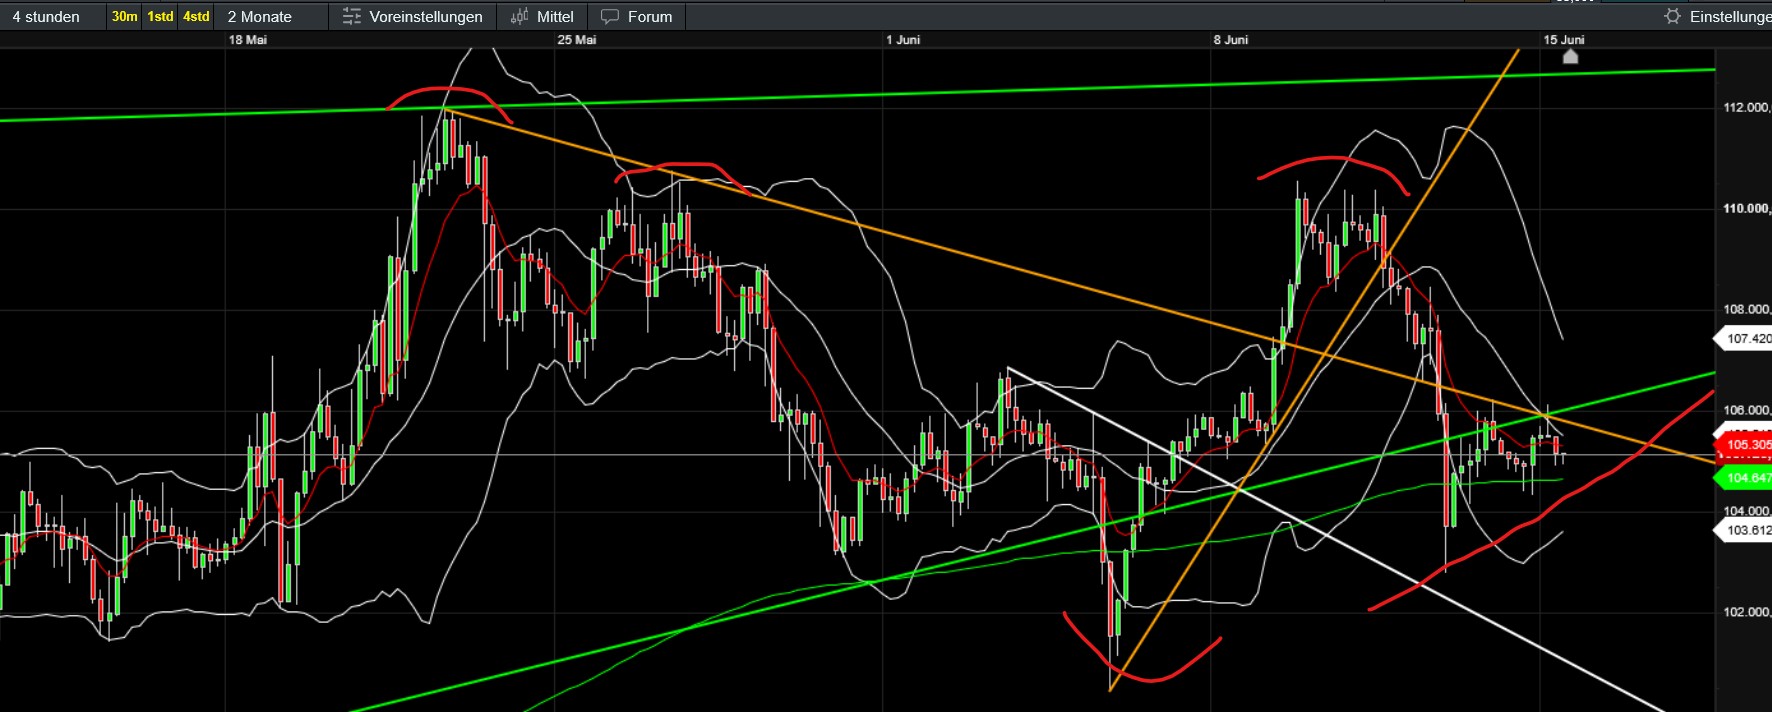This screenshot has width=1772, height=712.
Task: Click the 102.000 price axis label
Action: (x=1746, y=613)
